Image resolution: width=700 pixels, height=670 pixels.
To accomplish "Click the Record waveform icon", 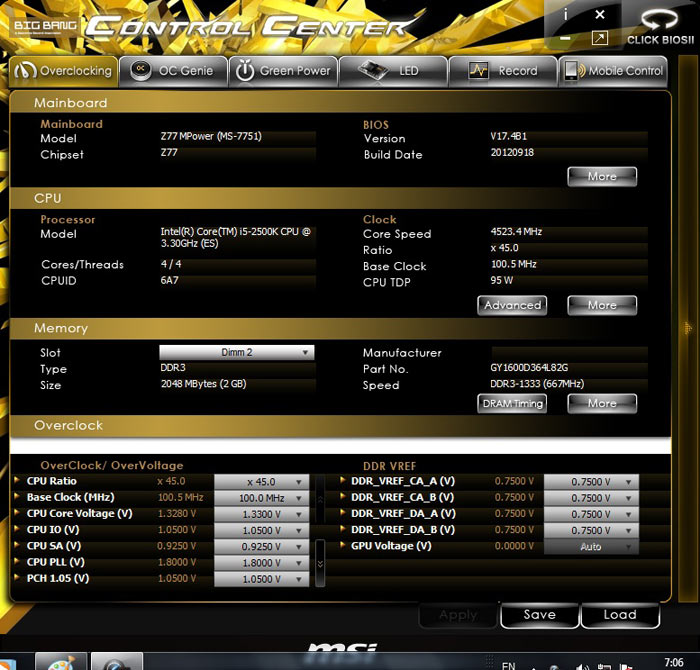I will tap(478, 71).
